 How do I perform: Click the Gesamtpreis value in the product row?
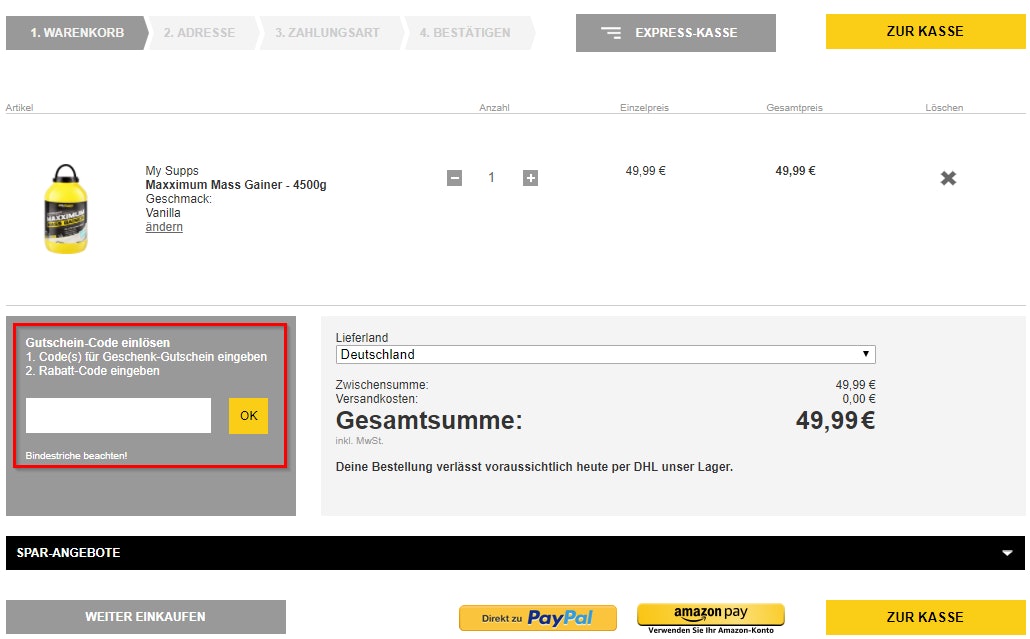[x=795, y=171]
